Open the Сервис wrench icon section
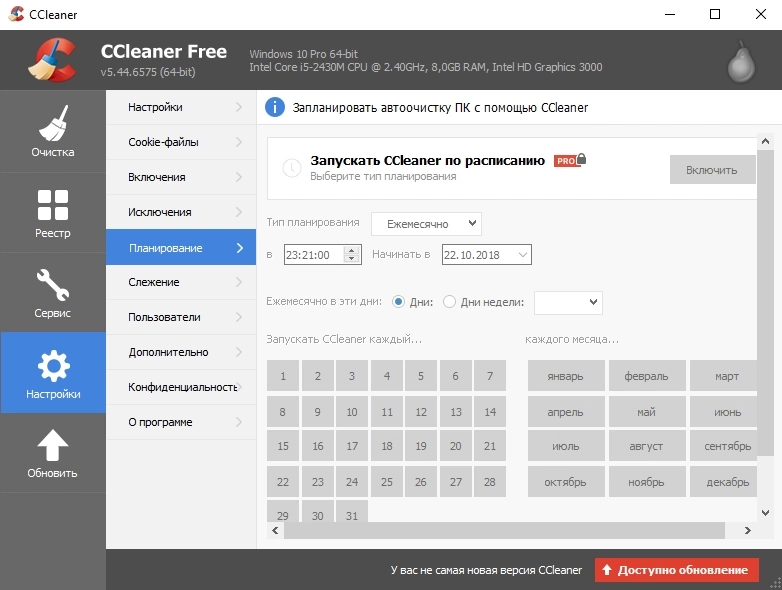782x590 pixels. pos(52,284)
